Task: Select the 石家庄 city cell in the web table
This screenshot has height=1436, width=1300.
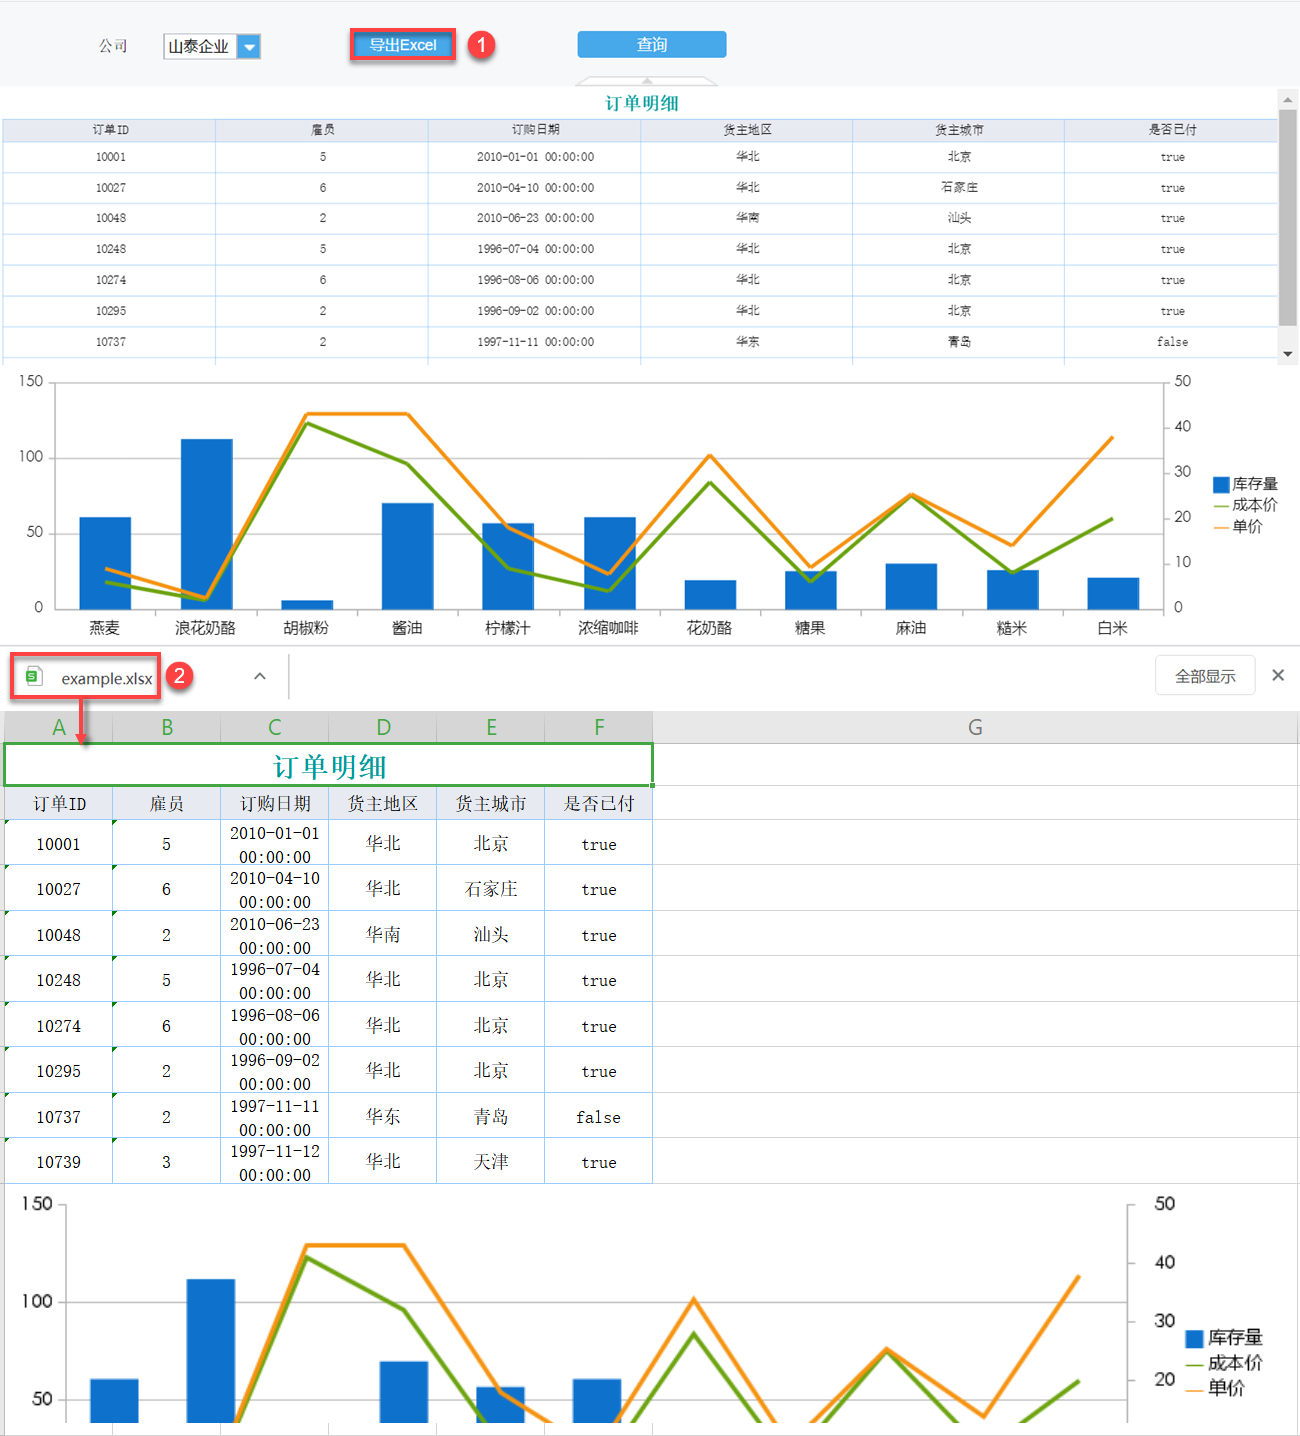Action: (x=959, y=188)
